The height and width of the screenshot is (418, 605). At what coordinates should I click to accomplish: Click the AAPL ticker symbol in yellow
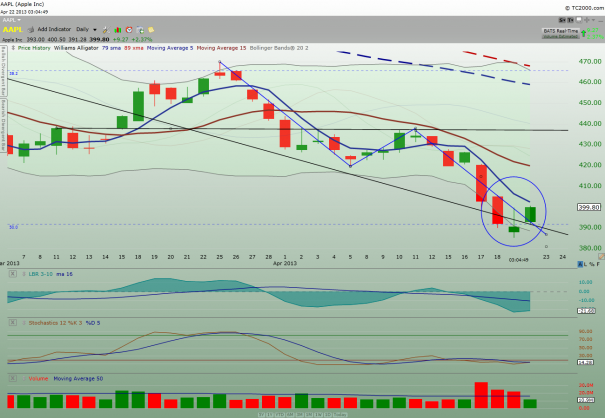click(x=13, y=30)
